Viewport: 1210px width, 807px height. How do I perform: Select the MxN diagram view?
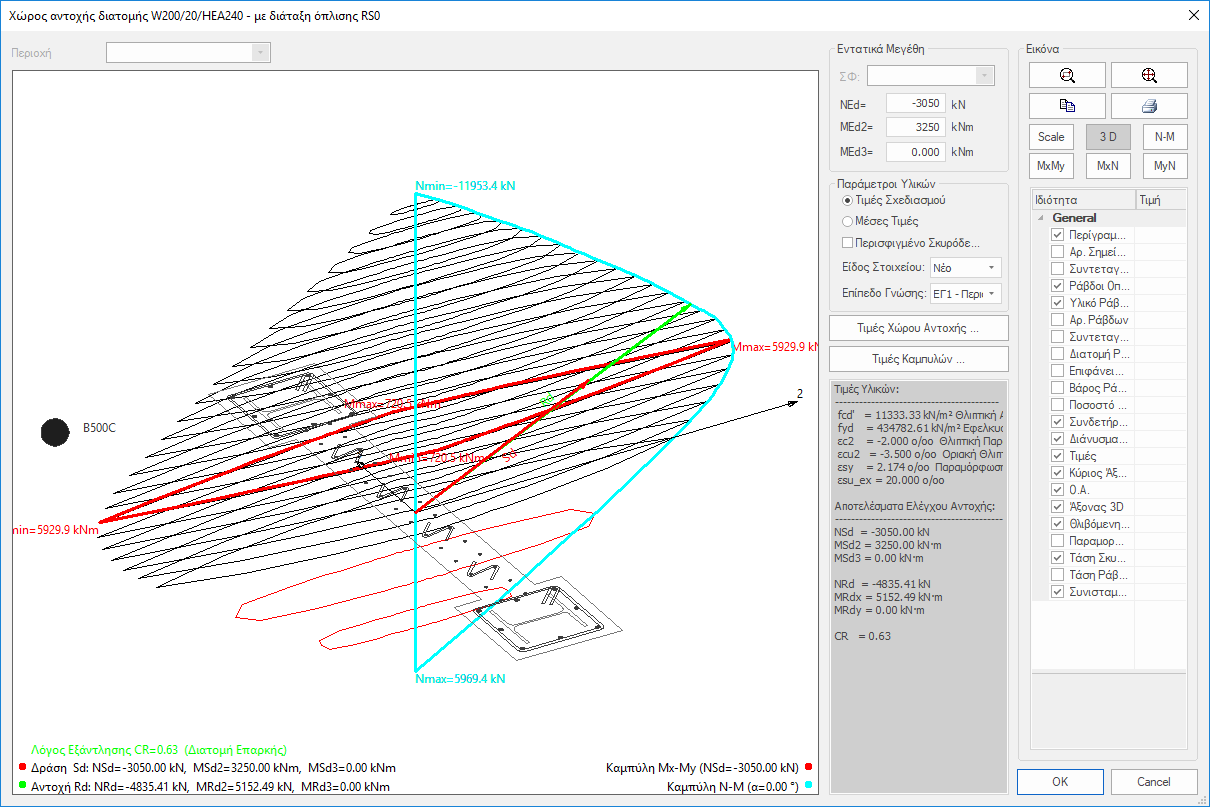click(1107, 166)
